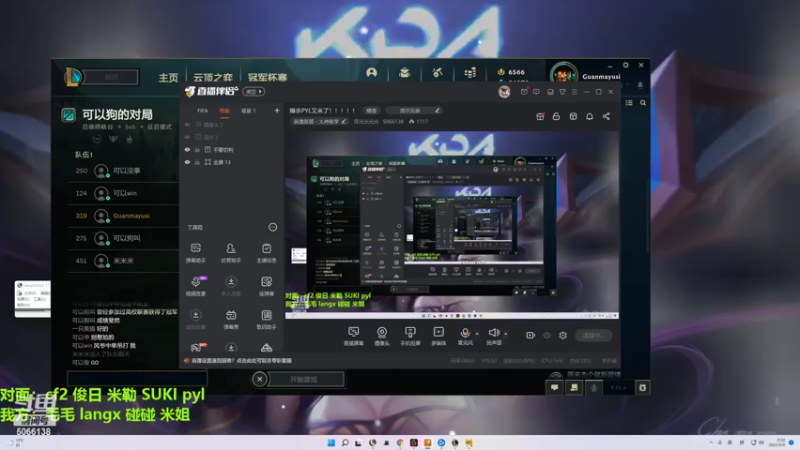This screenshot has height=450, width=800.
Task: Click the stream settings help link
Action: click(241, 361)
